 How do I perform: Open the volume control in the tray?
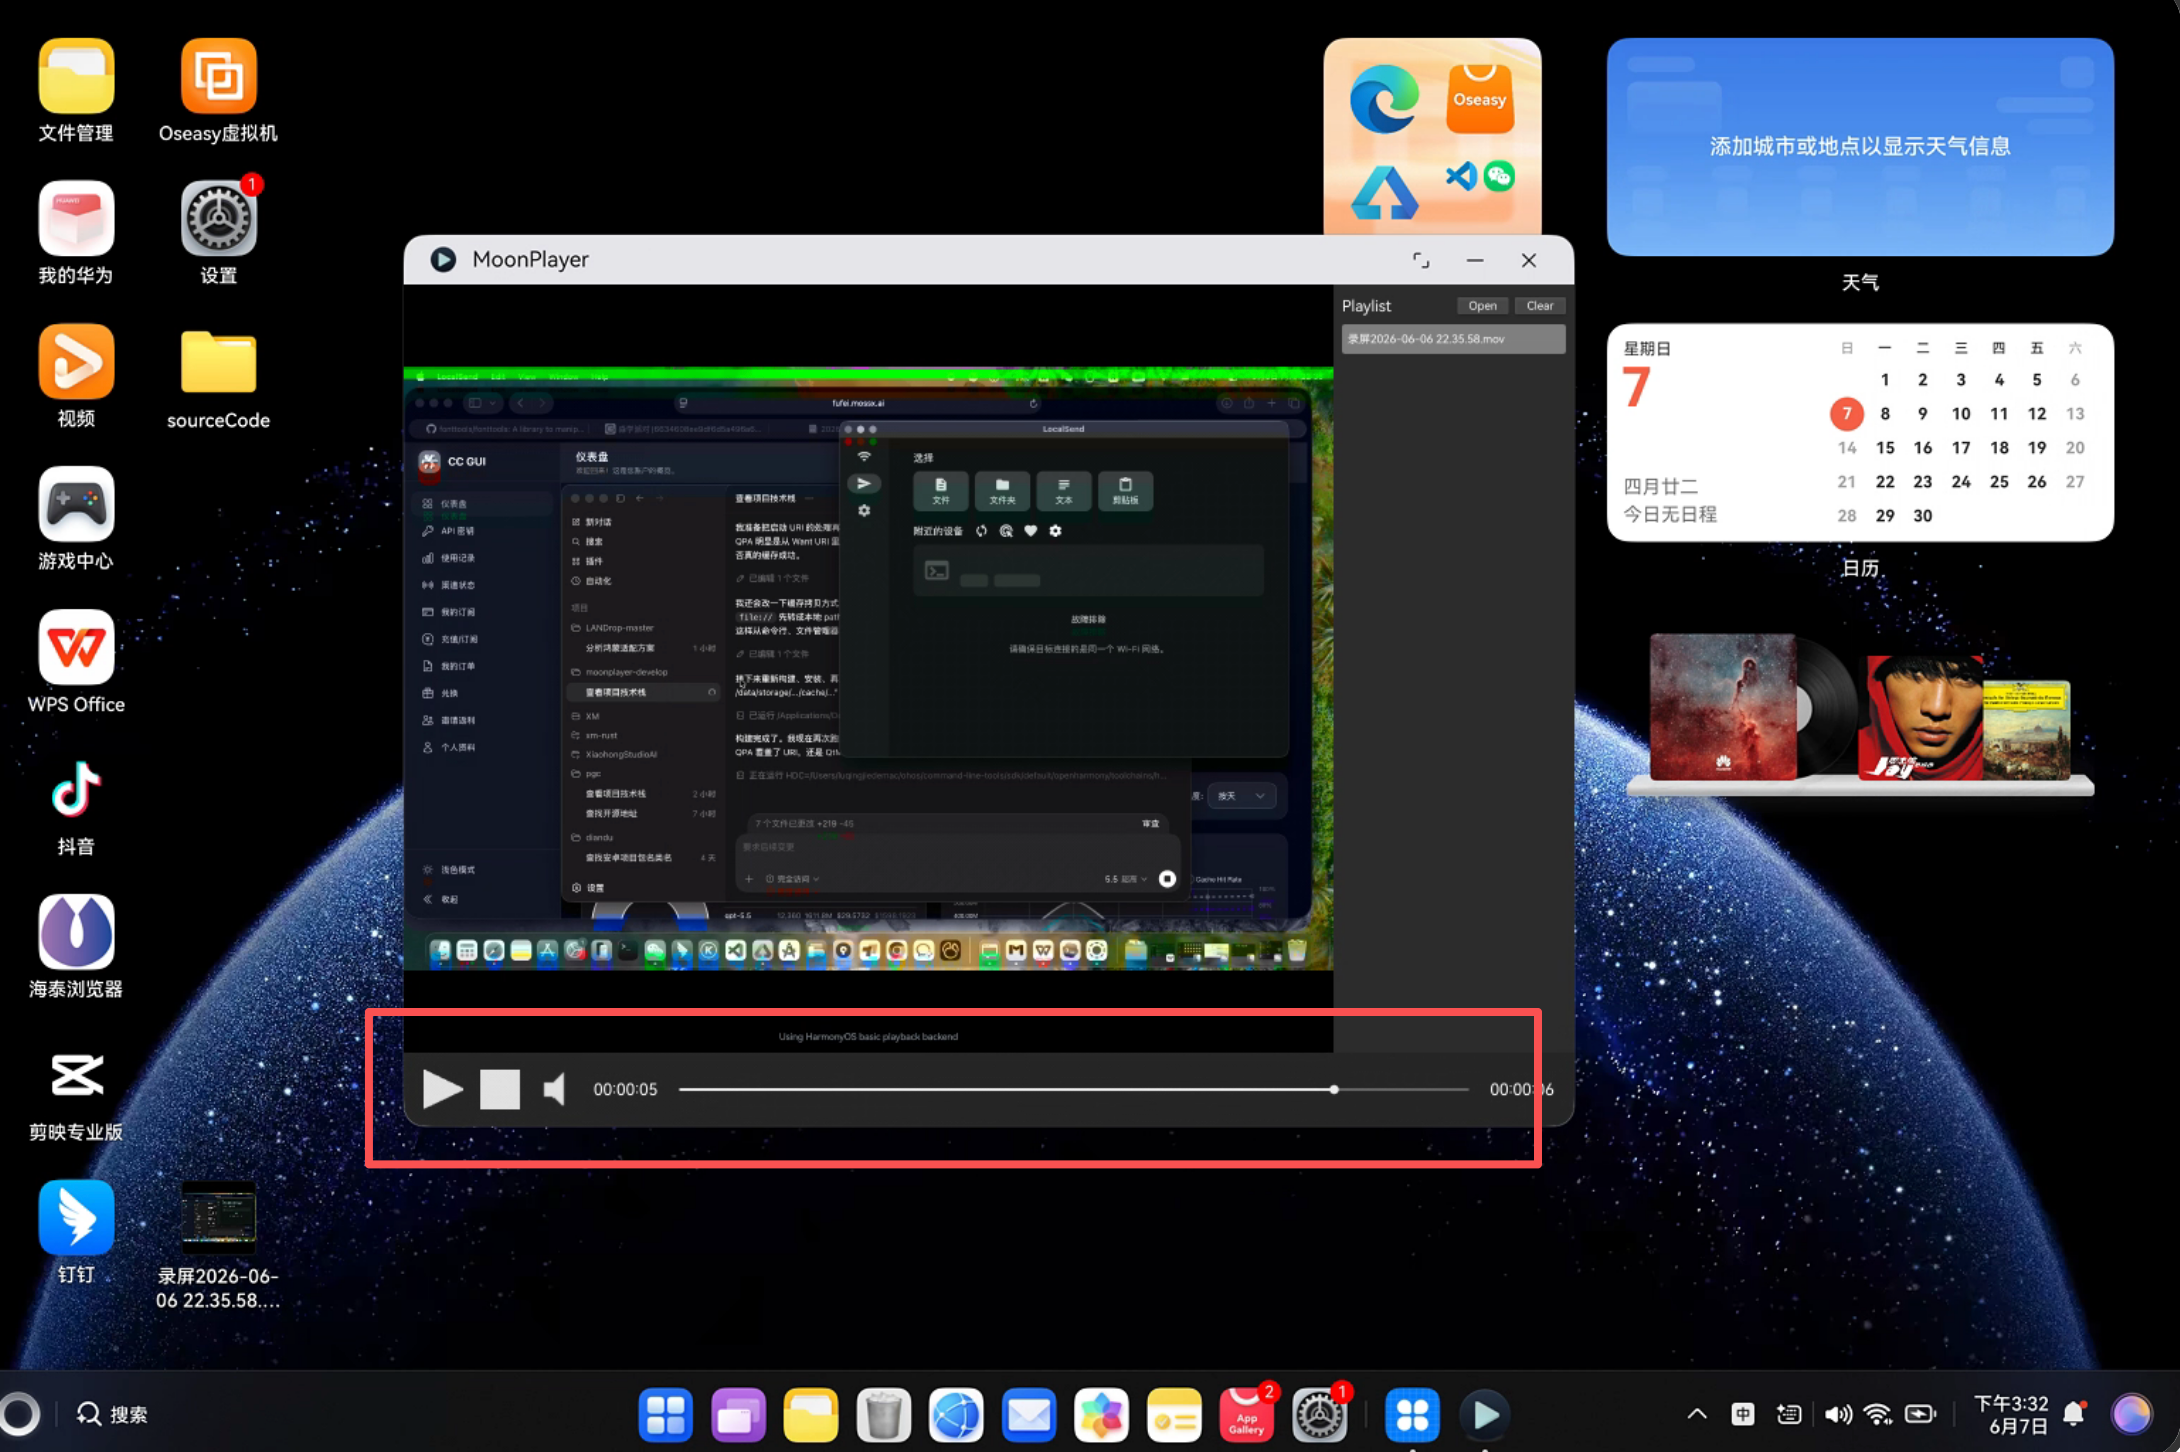[x=1837, y=1414]
